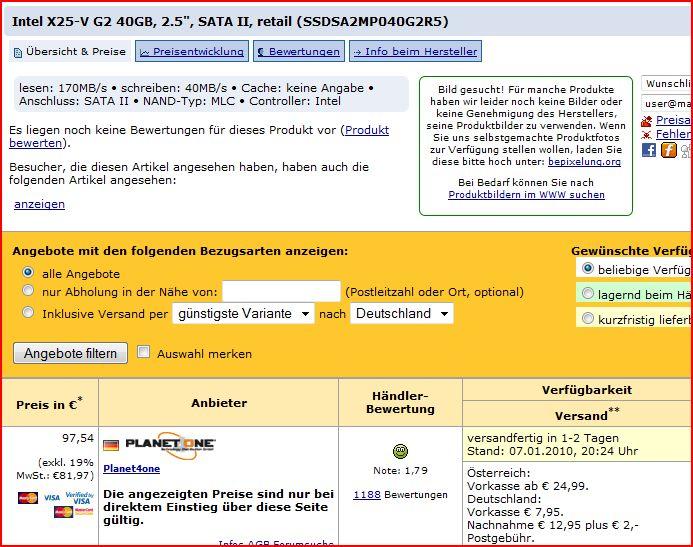Click the Postleitzahl oder Ort input field
The height and width of the screenshot is (547, 693).
point(281,292)
